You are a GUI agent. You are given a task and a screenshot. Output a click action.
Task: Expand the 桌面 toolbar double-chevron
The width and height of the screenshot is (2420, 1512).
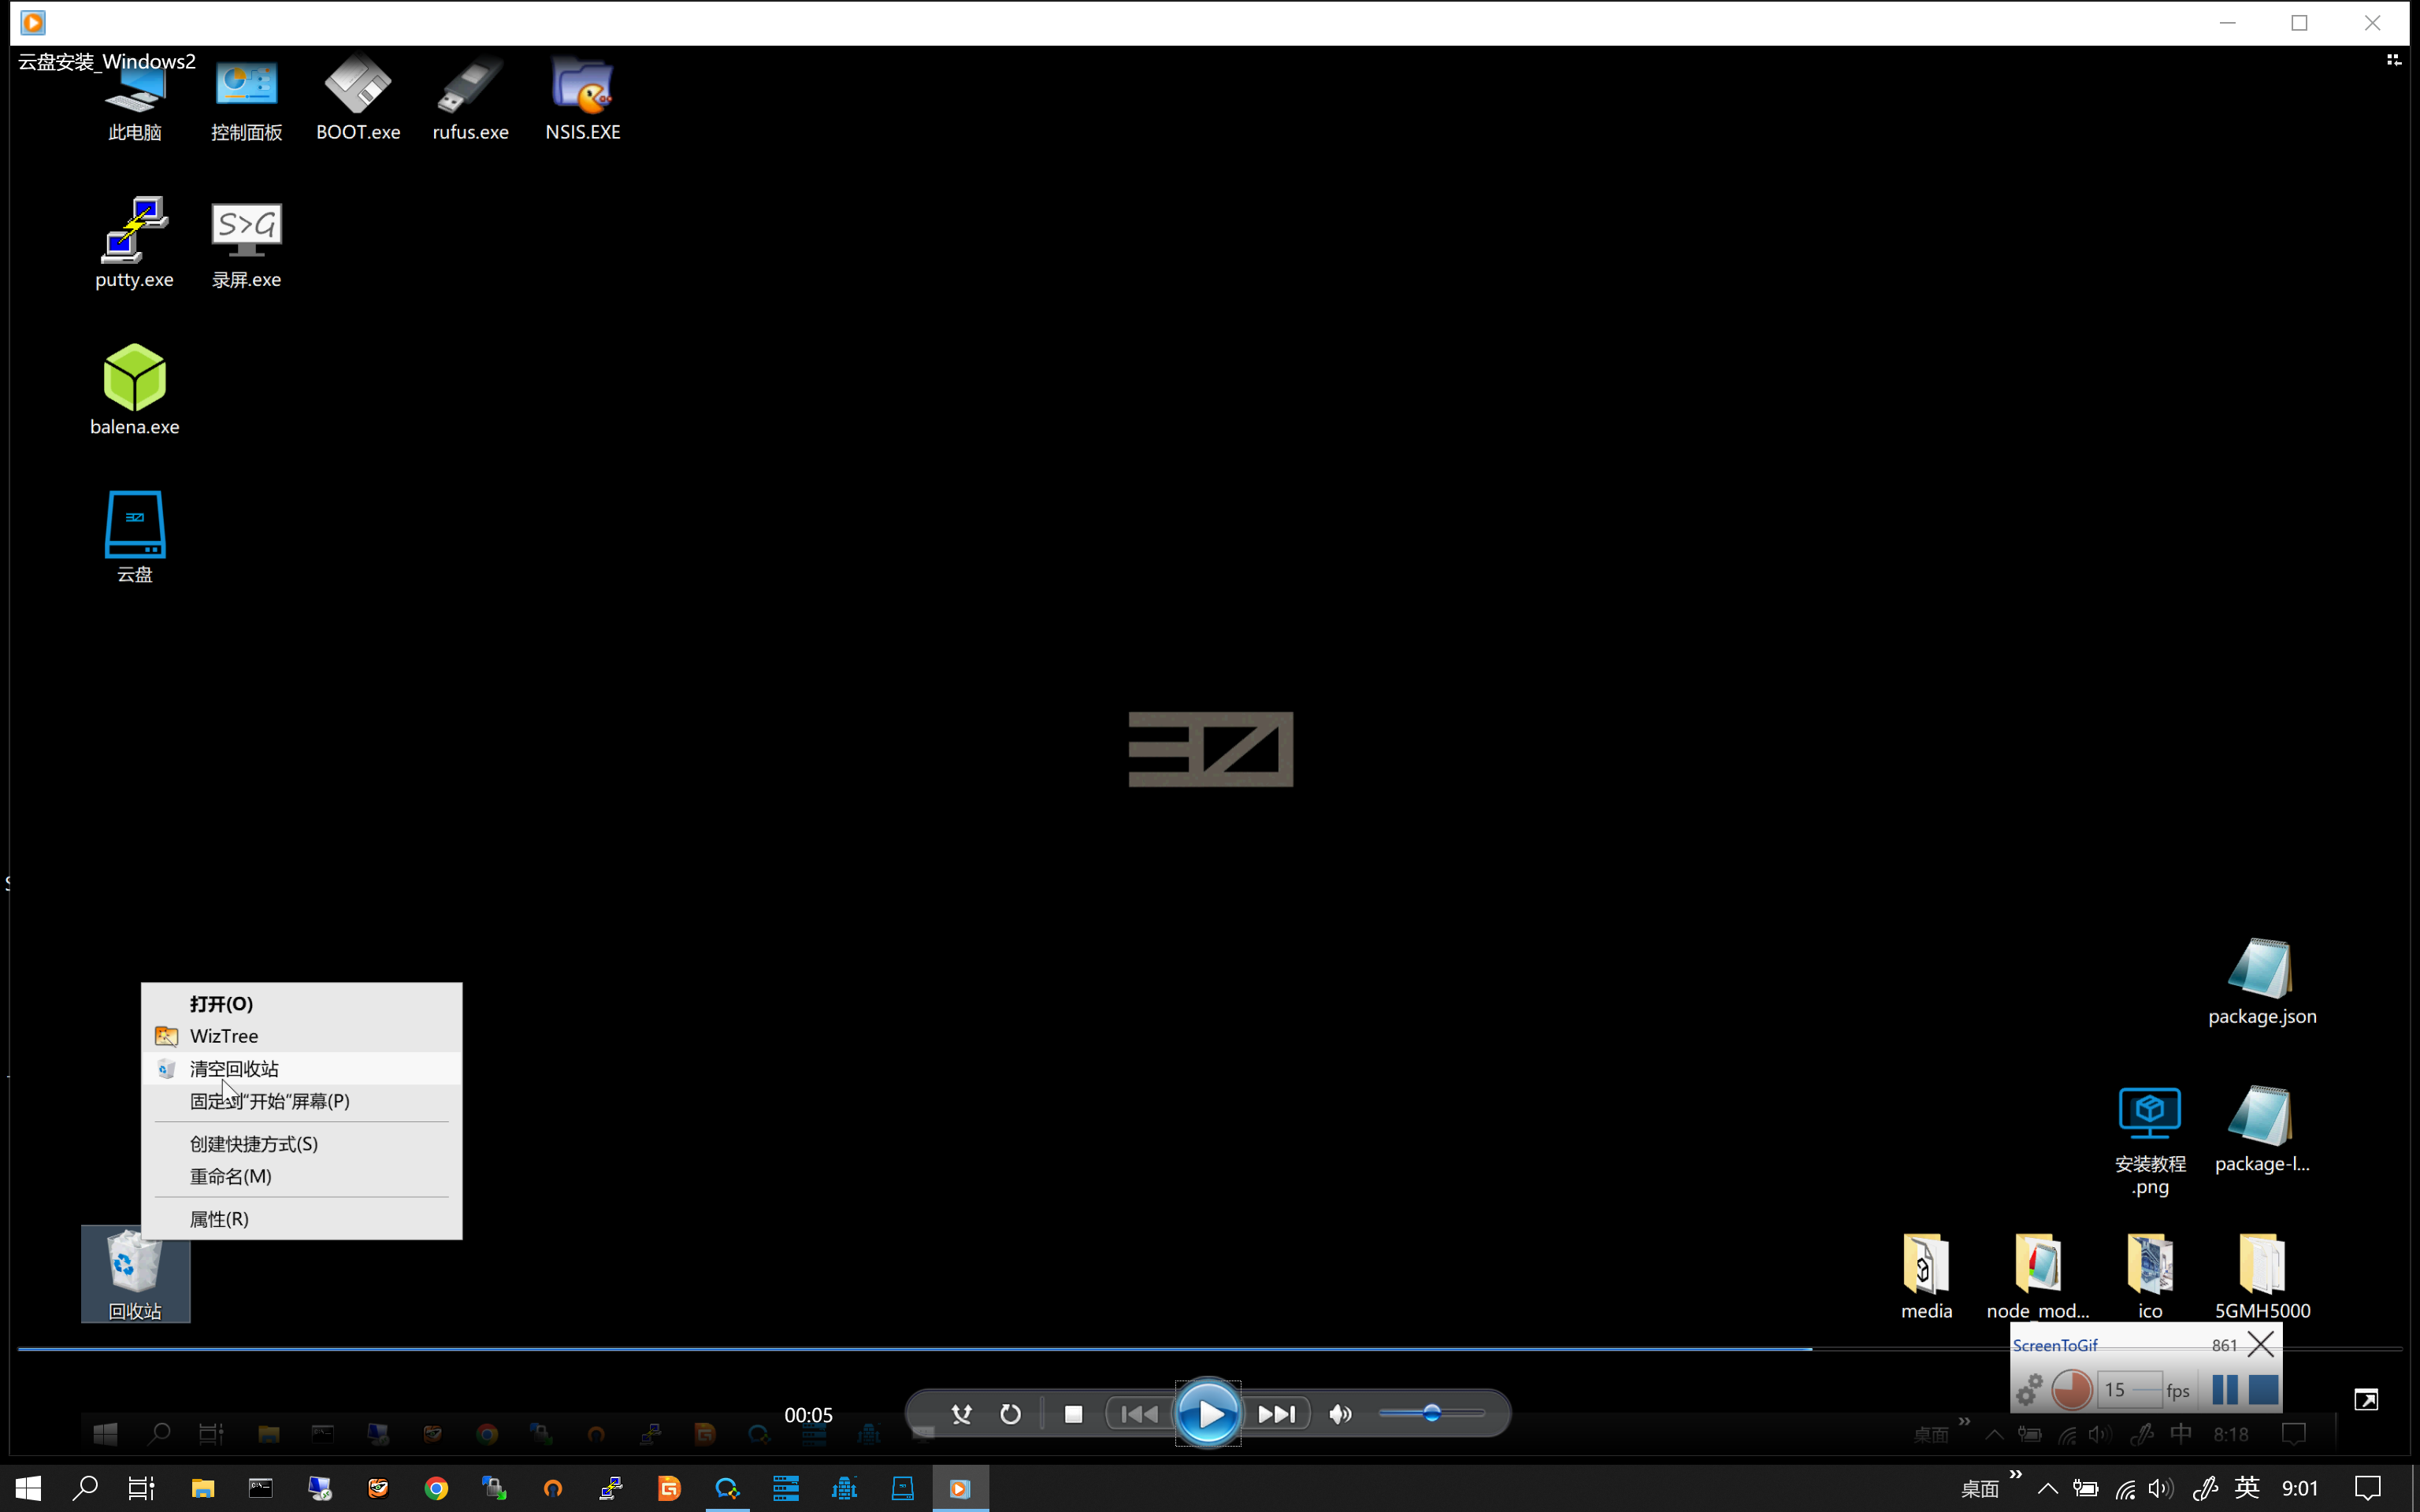[x=2015, y=1475]
